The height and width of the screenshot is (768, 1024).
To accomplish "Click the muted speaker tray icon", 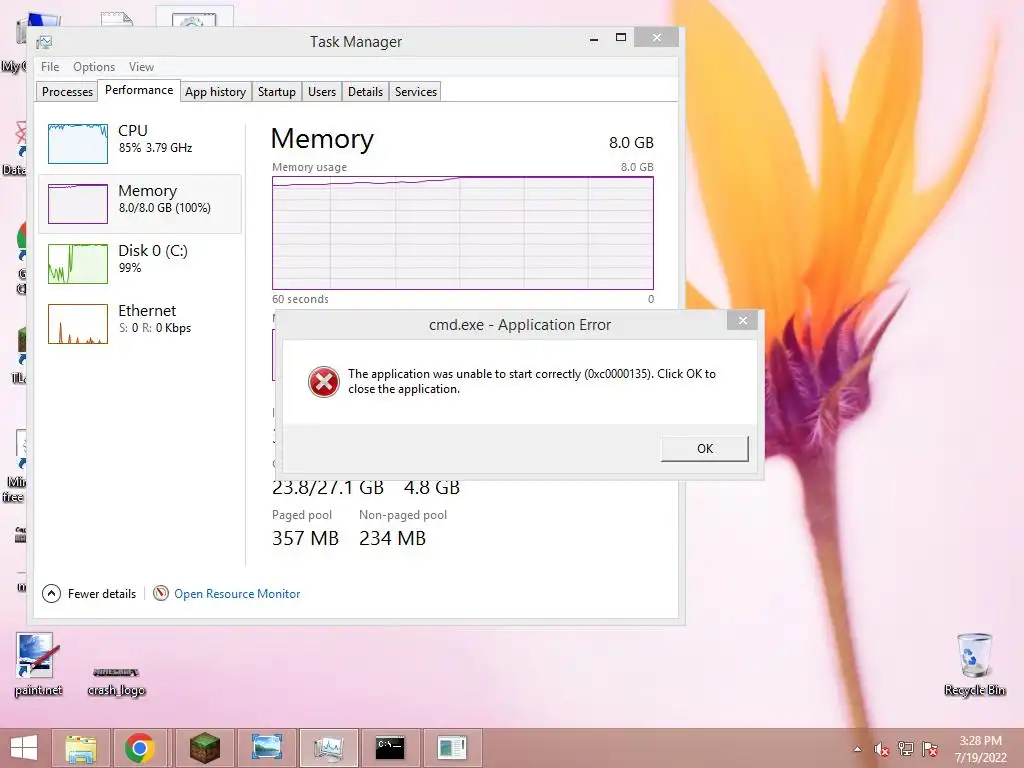I will click(x=881, y=749).
